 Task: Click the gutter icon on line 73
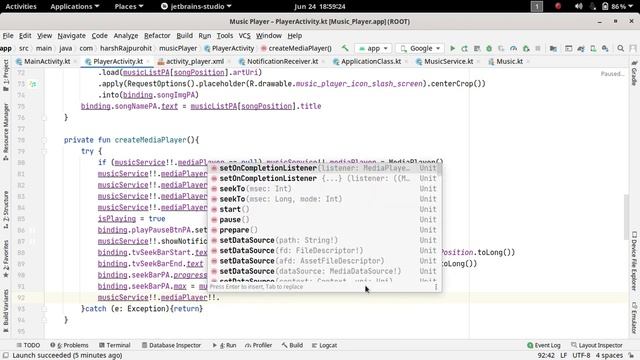(x=33, y=84)
